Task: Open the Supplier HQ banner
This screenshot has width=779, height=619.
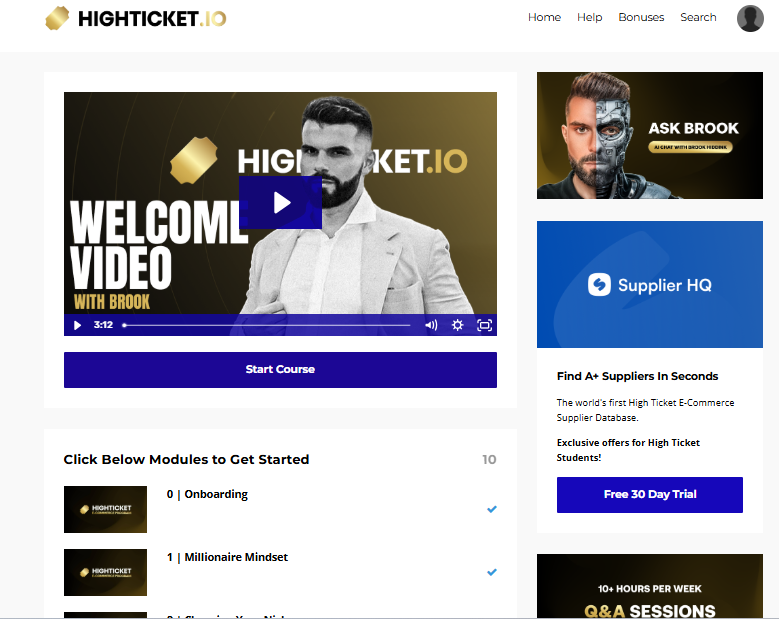Action: [650, 284]
